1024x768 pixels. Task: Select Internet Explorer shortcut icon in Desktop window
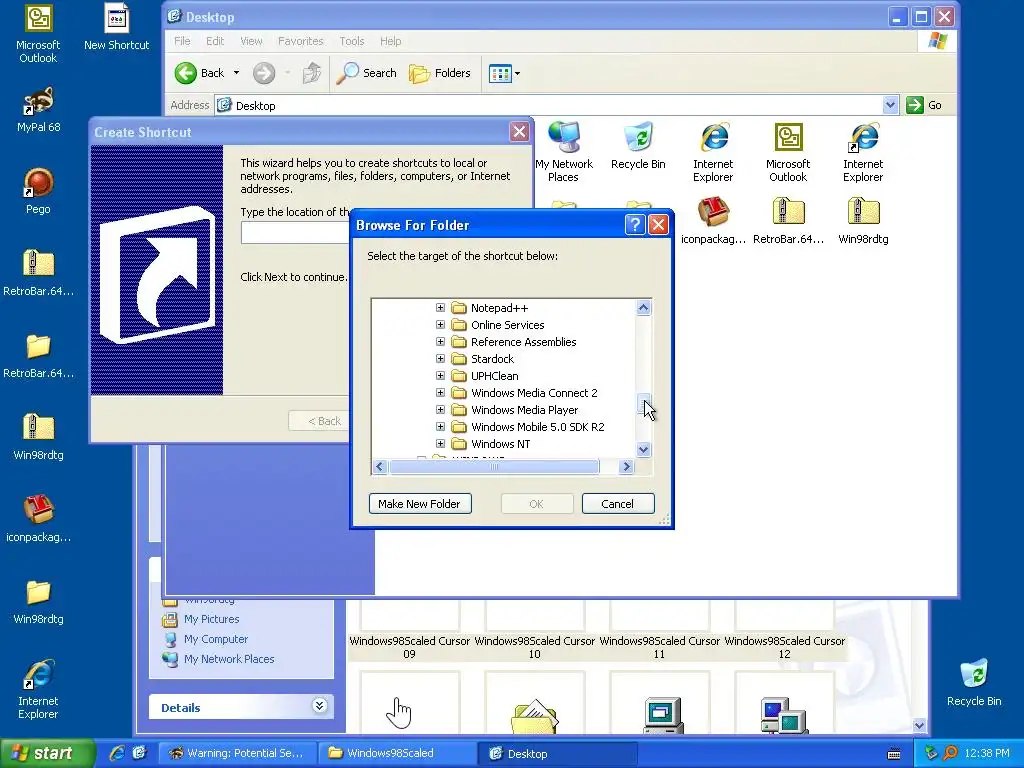[863, 152]
